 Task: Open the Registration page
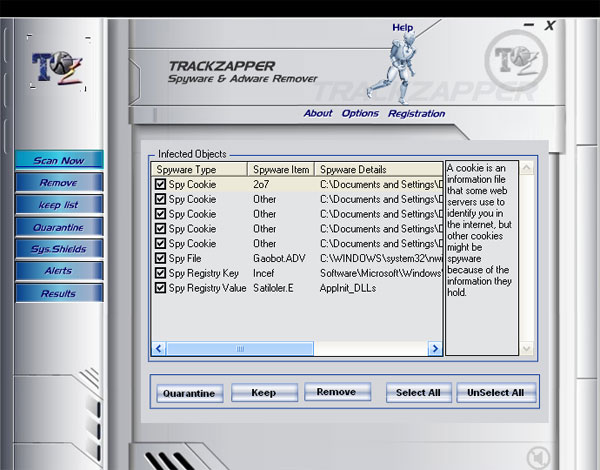click(x=417, y=114)
